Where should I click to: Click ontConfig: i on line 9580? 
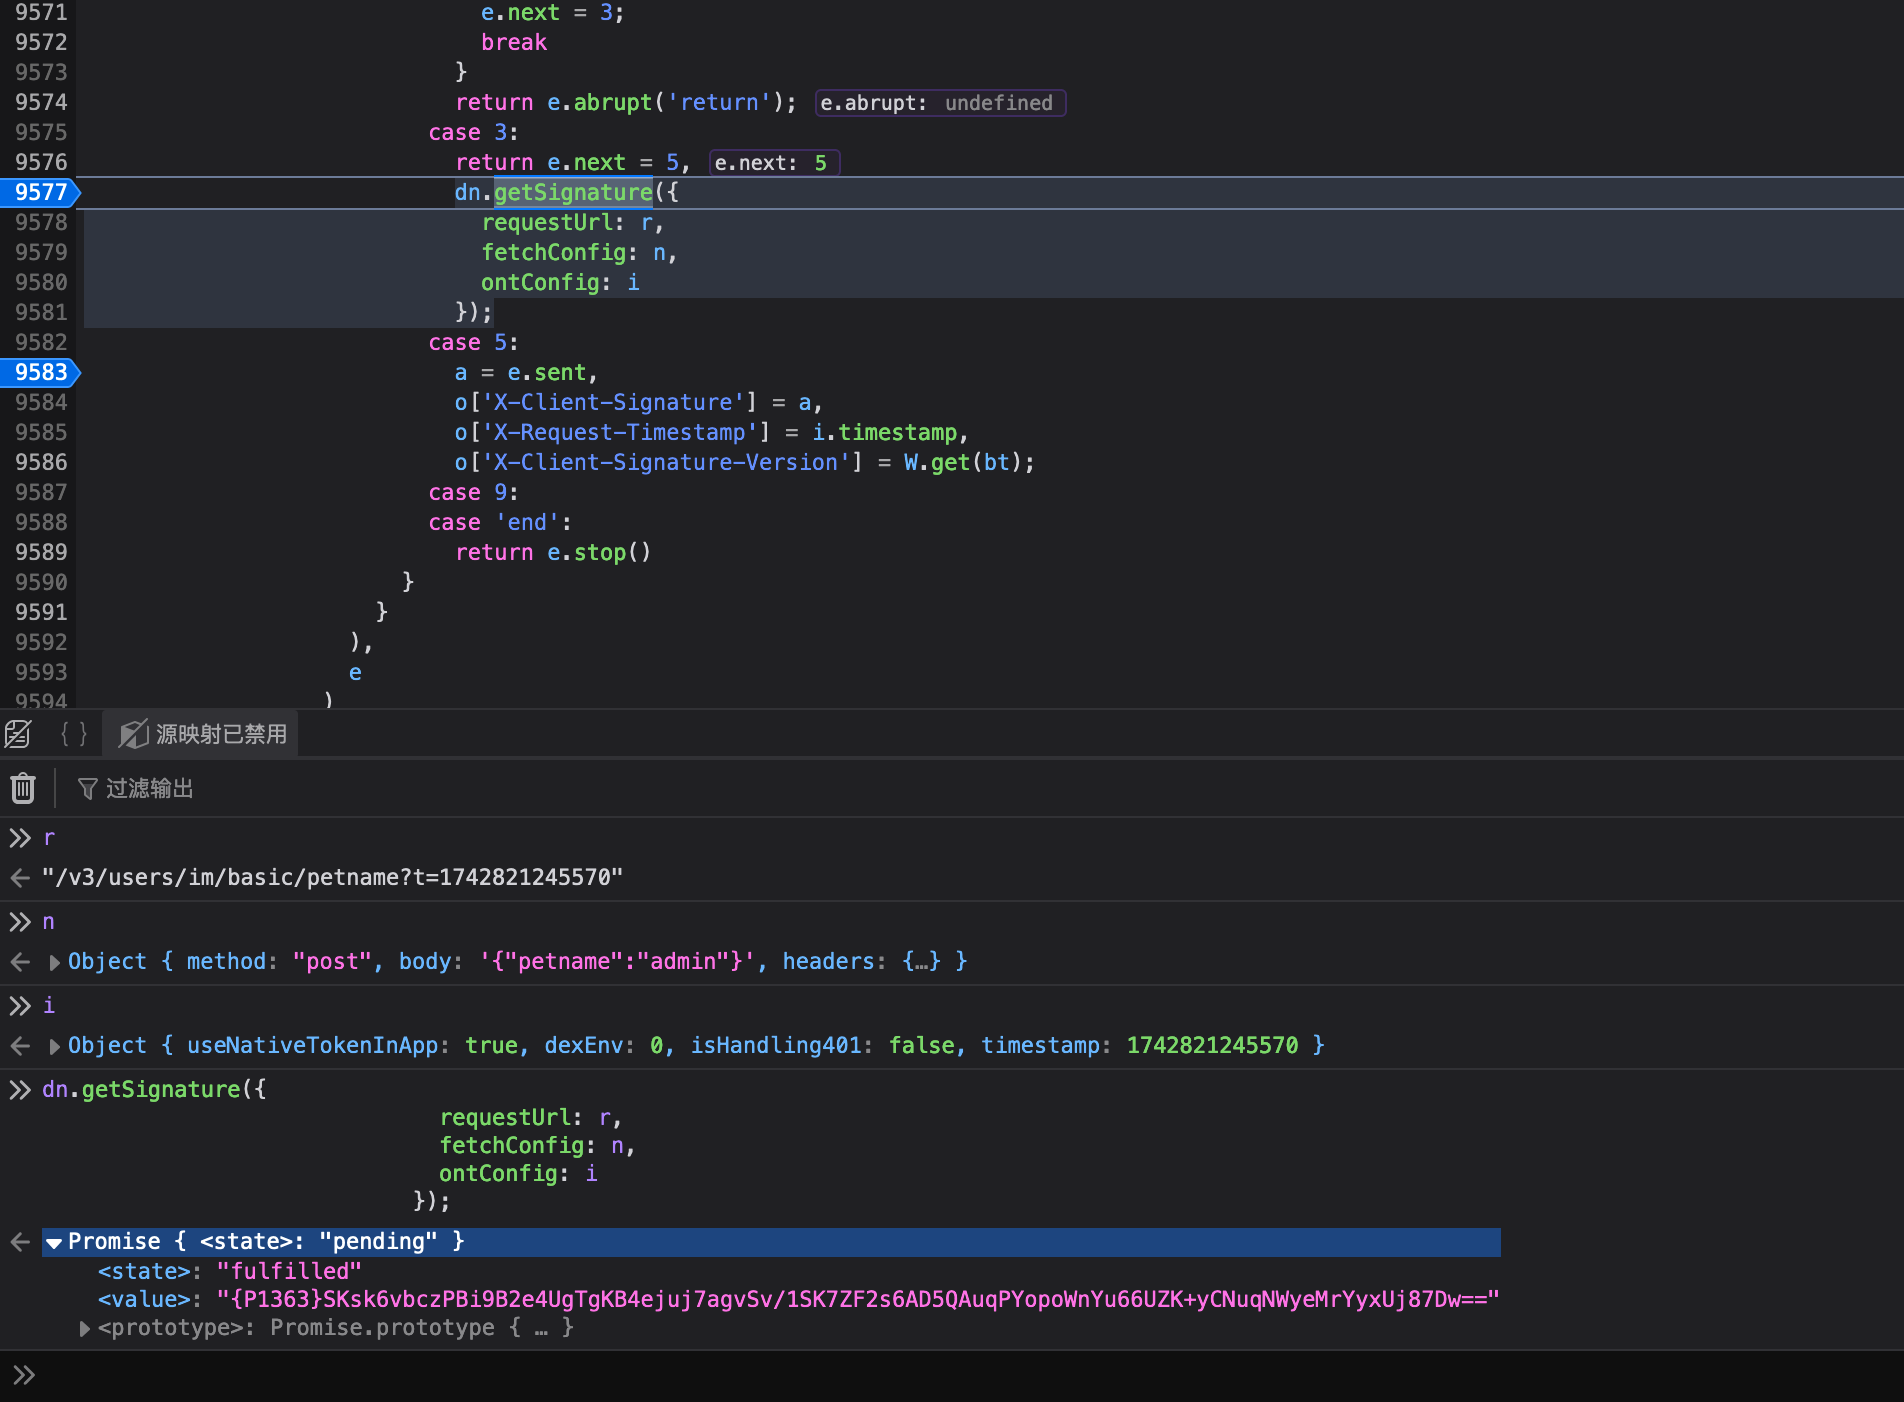tap(560, 282)
